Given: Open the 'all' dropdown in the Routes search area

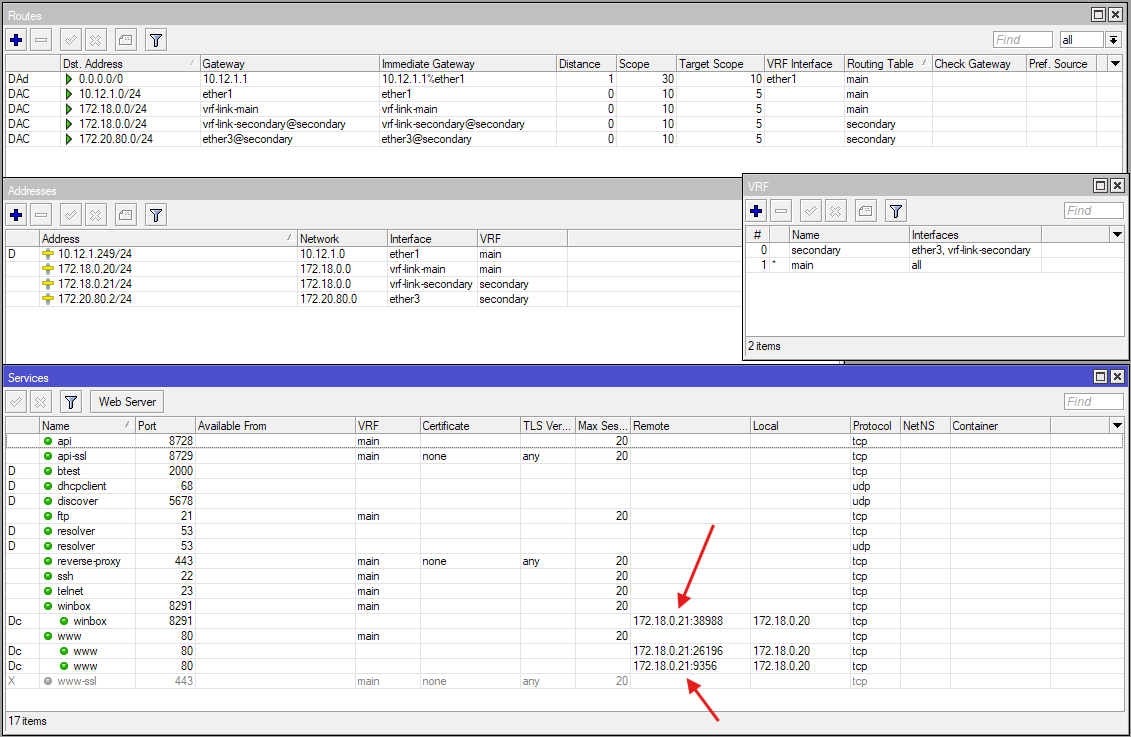Looking at the screenshot, I should coord(1114,40).
